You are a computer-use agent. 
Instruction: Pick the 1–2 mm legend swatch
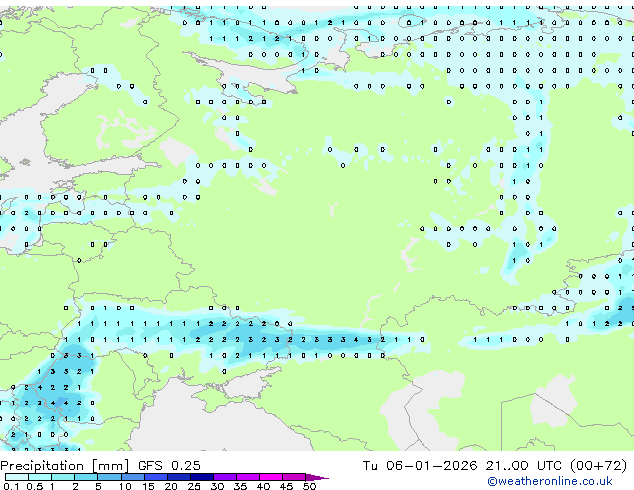tap(63, 477)
